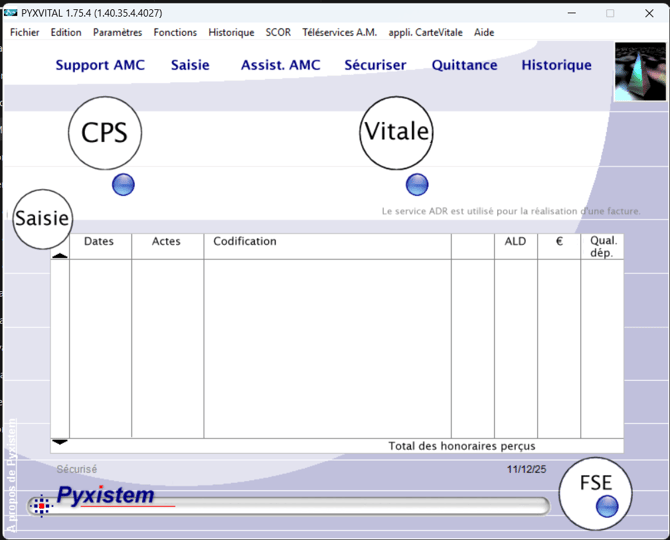Click the table's scroll down arrow

60,442
